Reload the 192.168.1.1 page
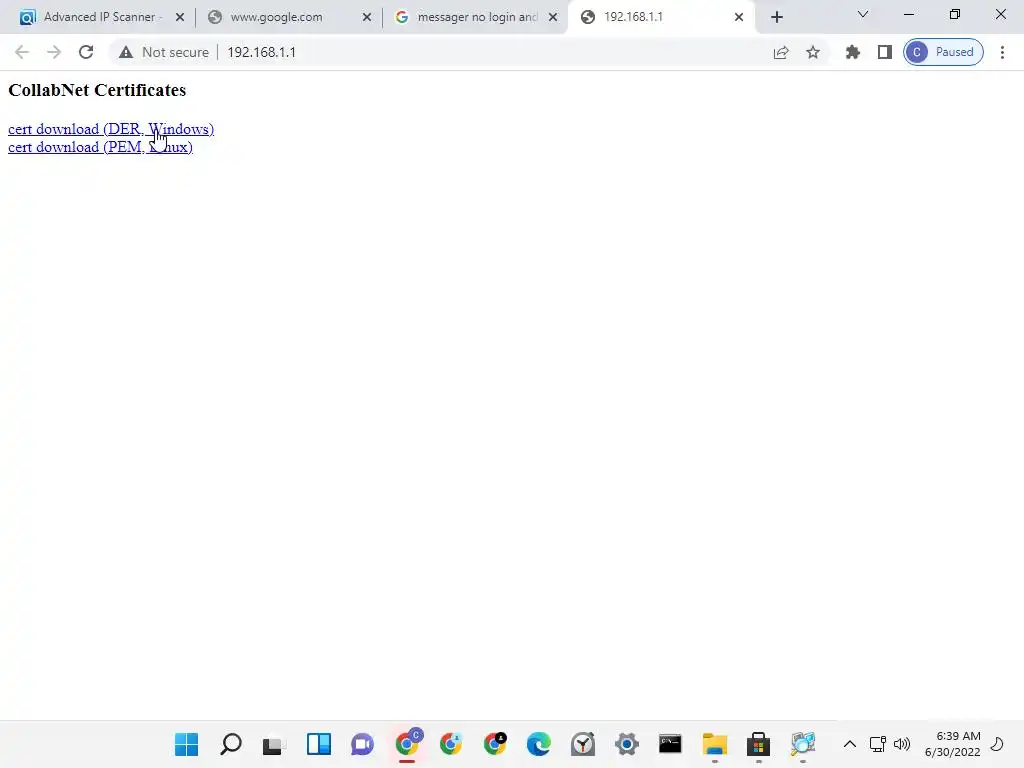Image resolution: width=1024 pixels, height=768 pixels. (x=86, y=52)
